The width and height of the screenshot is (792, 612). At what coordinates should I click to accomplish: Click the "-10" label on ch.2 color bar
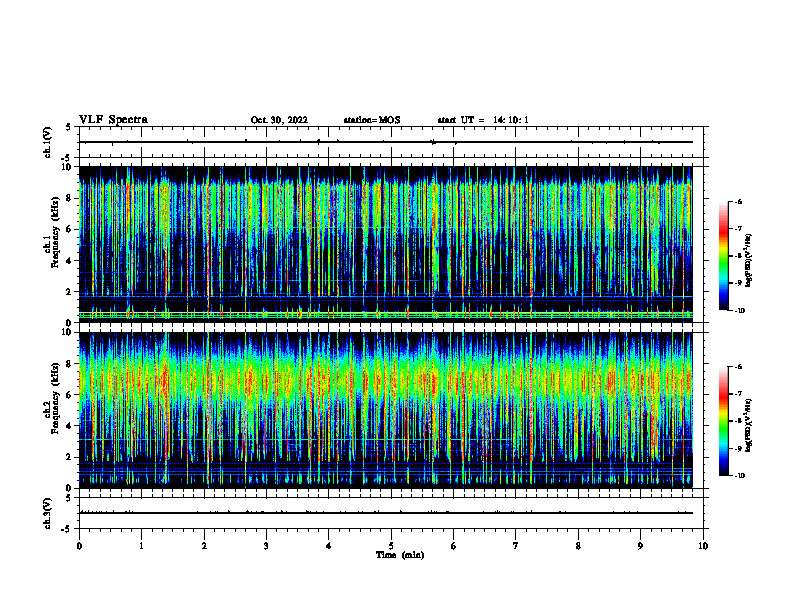click(740, 476)
